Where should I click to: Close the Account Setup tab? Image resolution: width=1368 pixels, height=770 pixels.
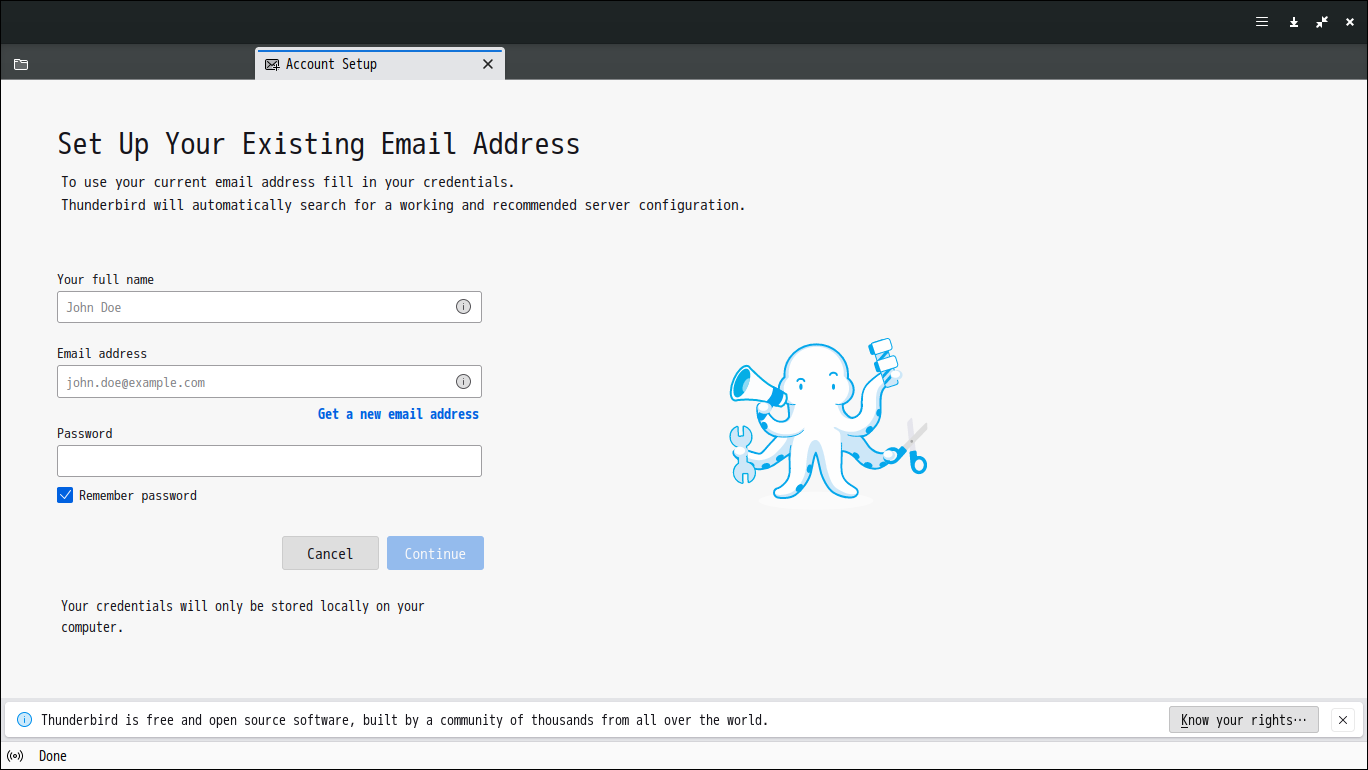coord(488,64)
